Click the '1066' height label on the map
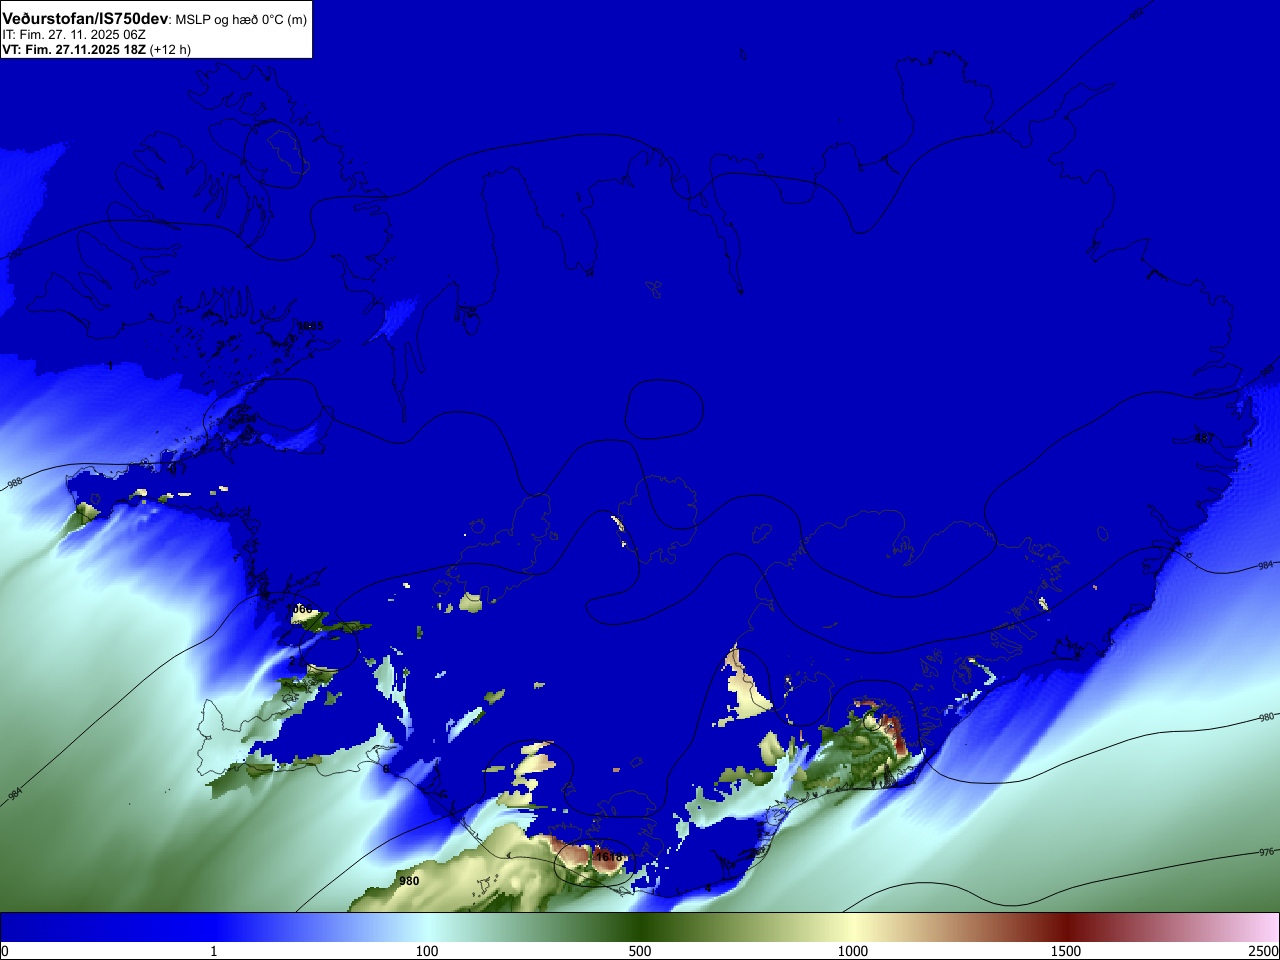Viewport: 1280px width, 960px height. click(x=300, y=609)
